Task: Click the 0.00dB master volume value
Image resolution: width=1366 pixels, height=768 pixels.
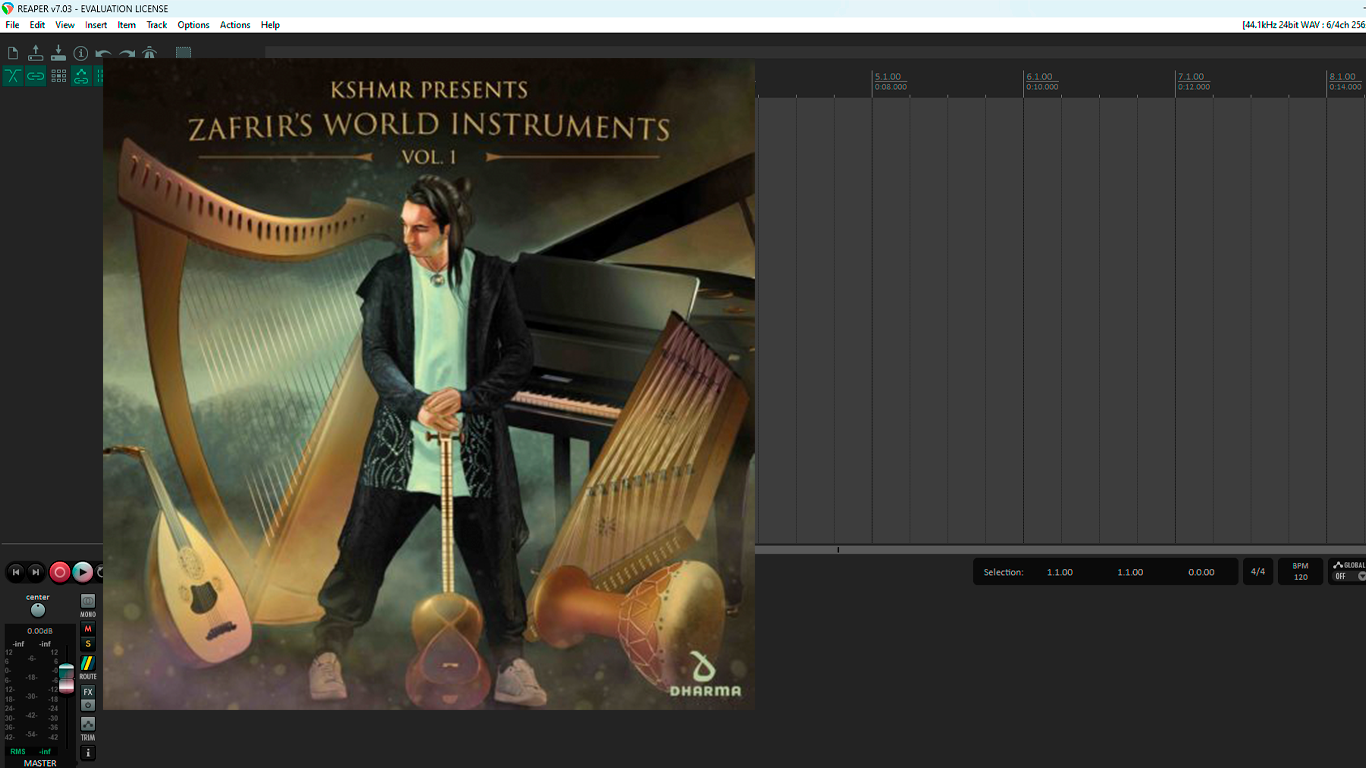Action: 39,631
